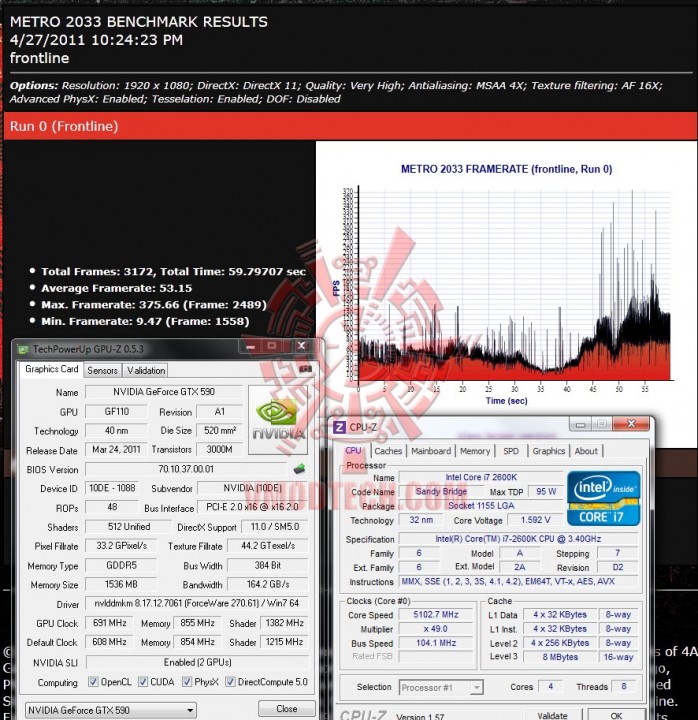The height and width of the screenshot is (720, 698).
Task: Click the NVIDIA SLI field Enabled (2 GPUs)
Action: (x=197, y=662)
